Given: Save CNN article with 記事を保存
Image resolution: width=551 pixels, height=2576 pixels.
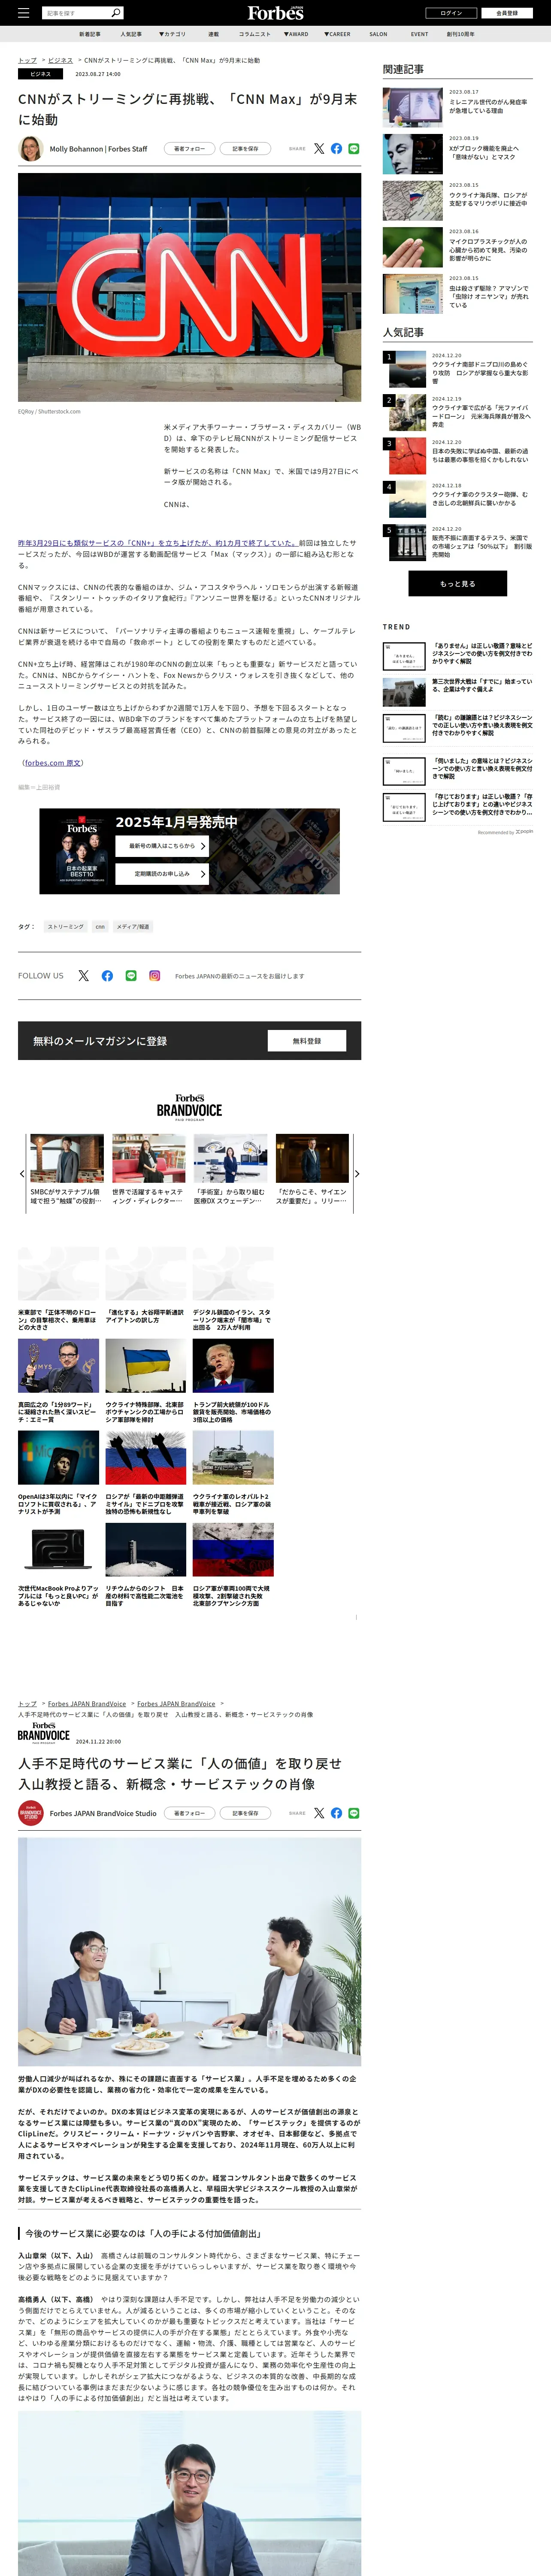Looking at the screenshot, I should pos(245,148).
